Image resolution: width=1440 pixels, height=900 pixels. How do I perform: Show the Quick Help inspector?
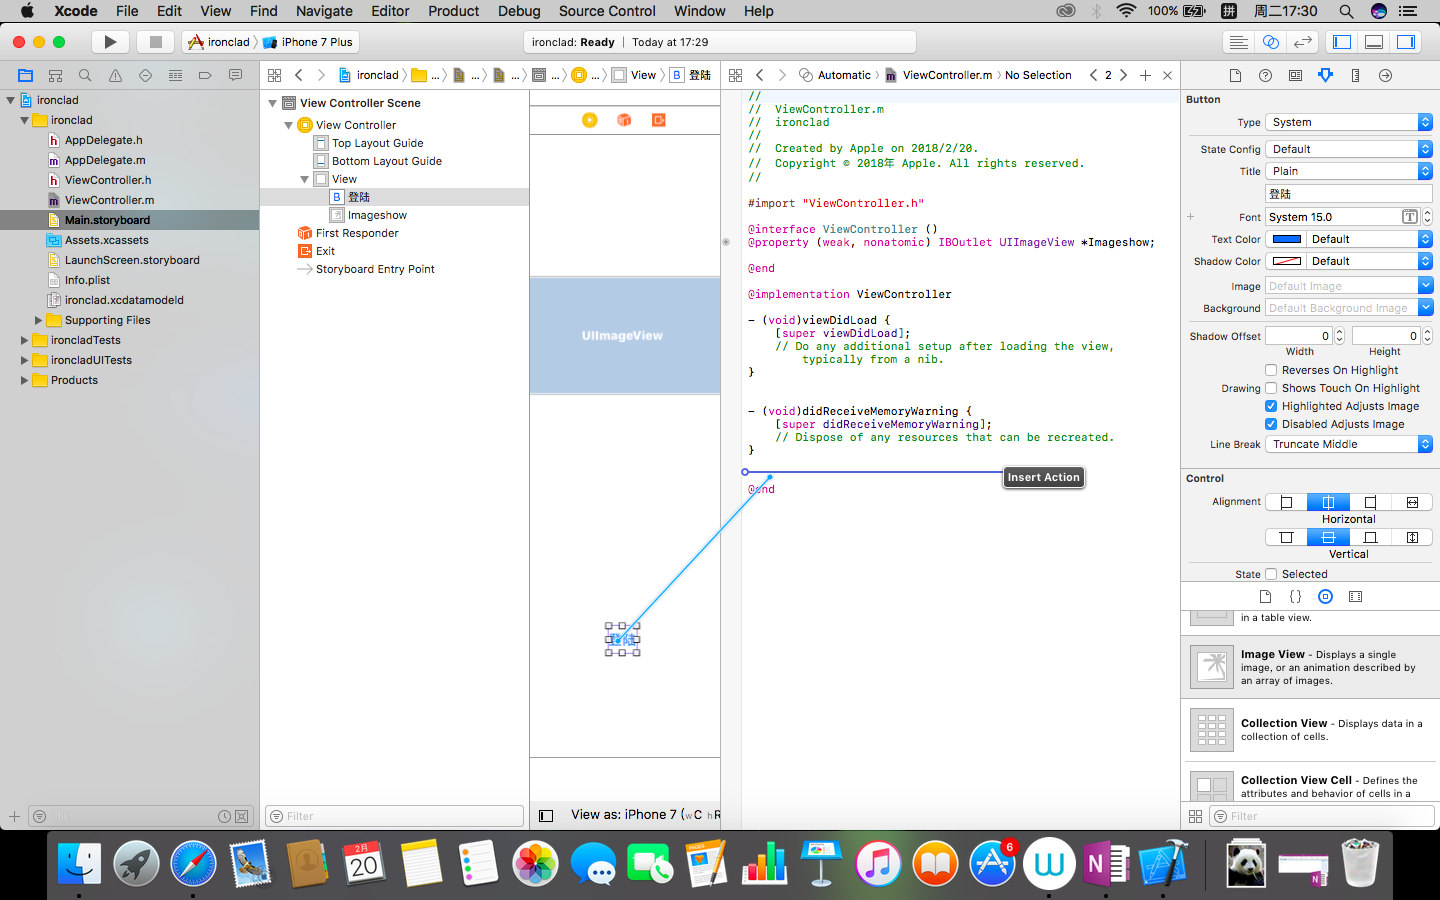point(1265,75)
